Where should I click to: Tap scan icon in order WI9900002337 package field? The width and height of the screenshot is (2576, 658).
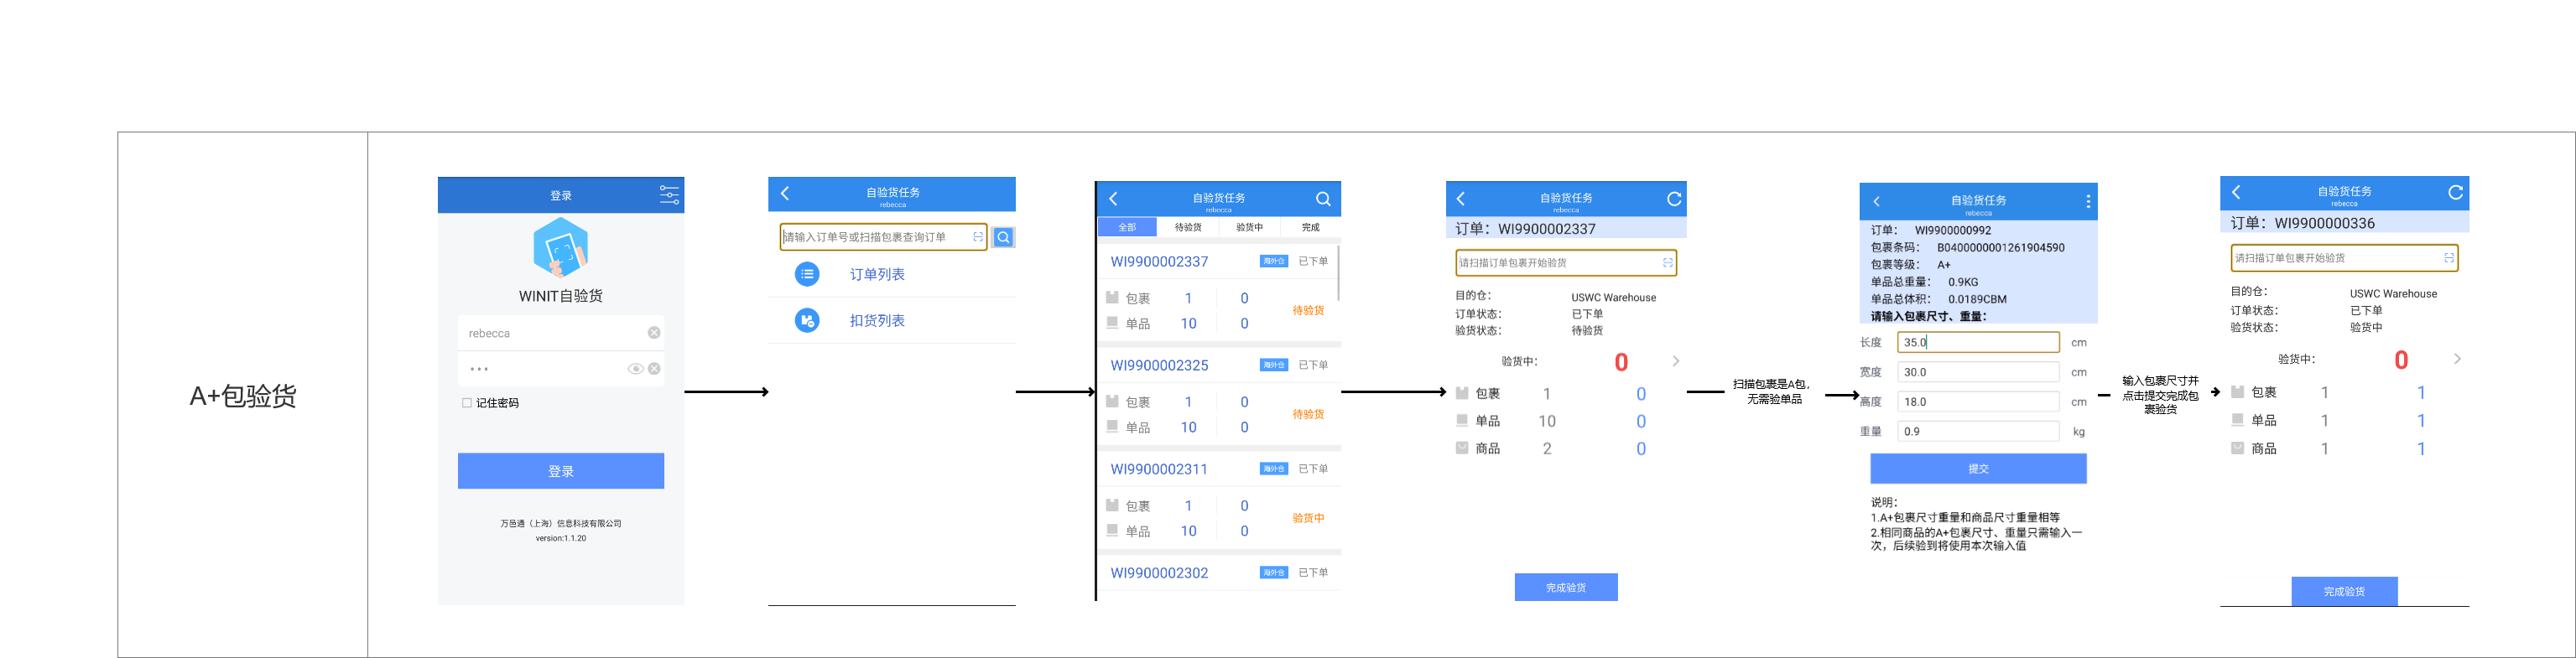[1667, 263]
